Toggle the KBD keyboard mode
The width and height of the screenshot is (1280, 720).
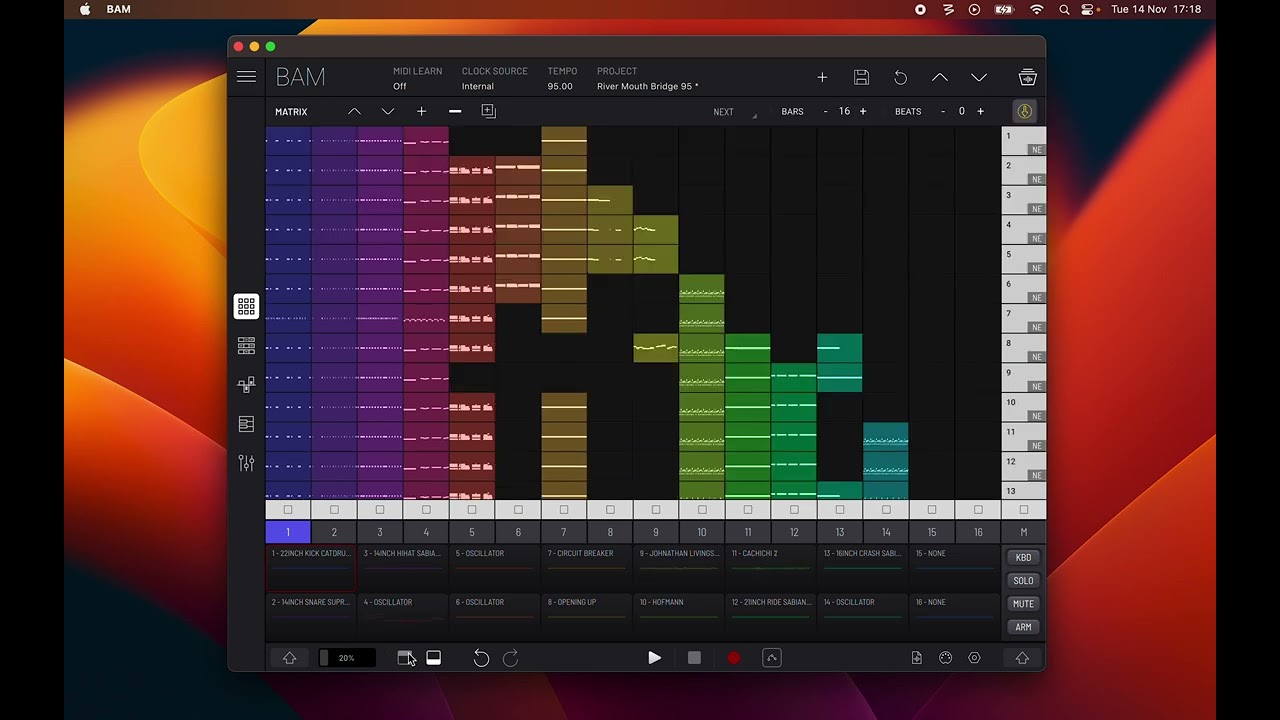click(x=1023, y=557)
